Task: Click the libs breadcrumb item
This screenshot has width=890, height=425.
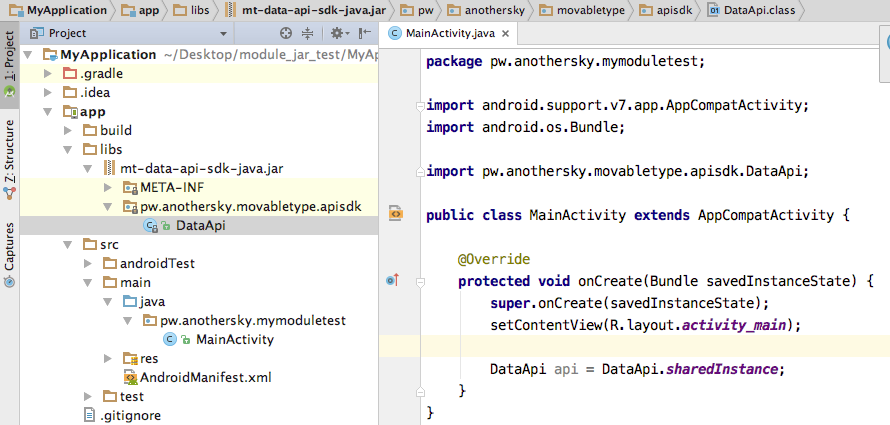Action: click(191, 10)
